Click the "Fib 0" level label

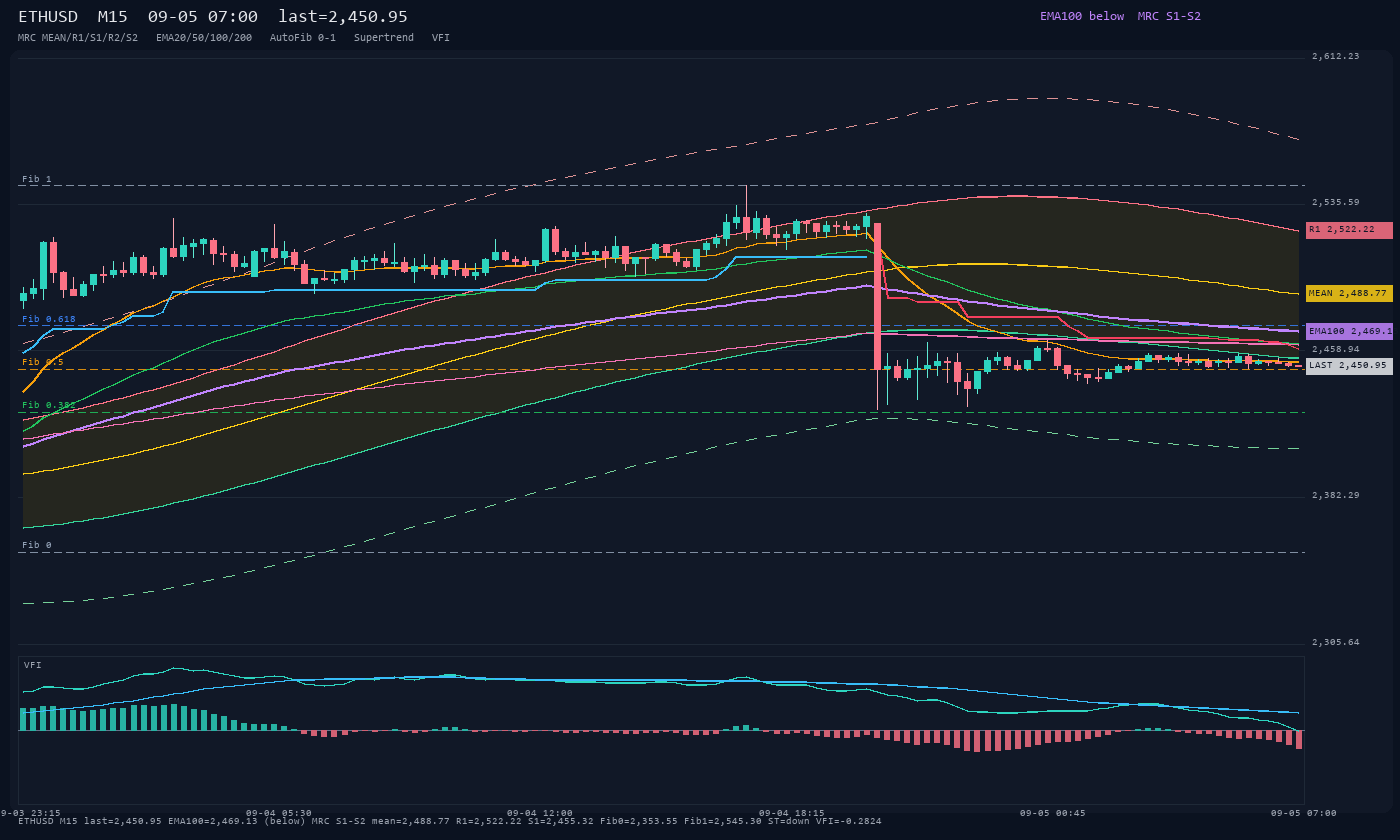(37, 546)
